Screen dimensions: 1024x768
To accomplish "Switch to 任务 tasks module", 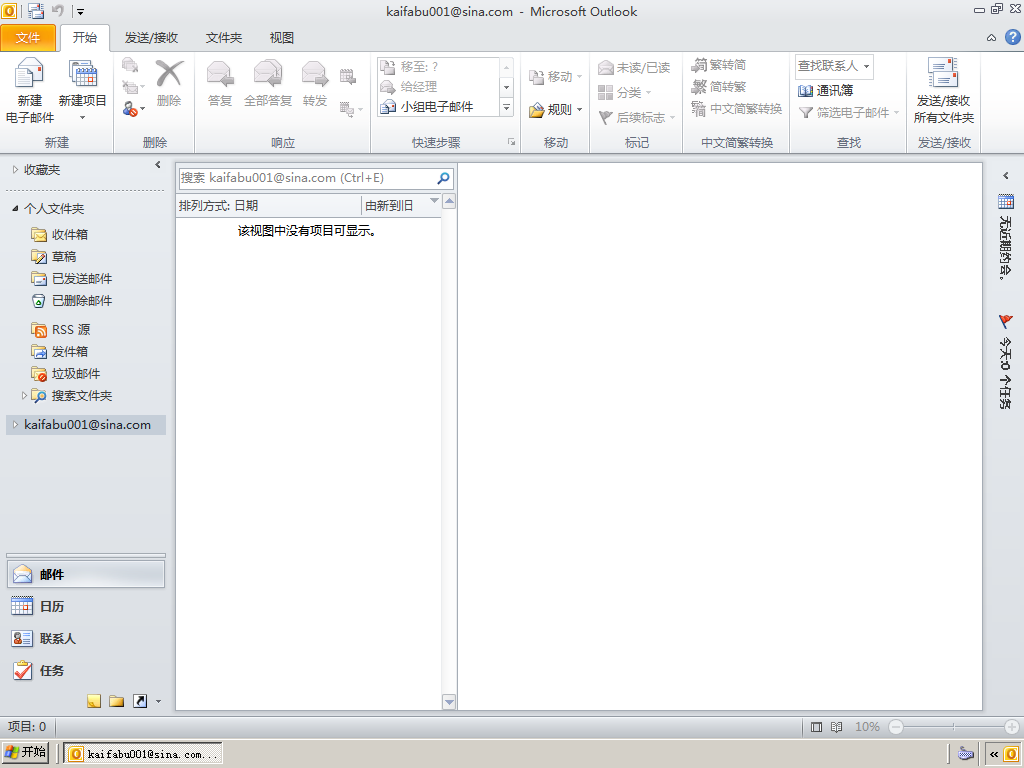I will (86, 671).
